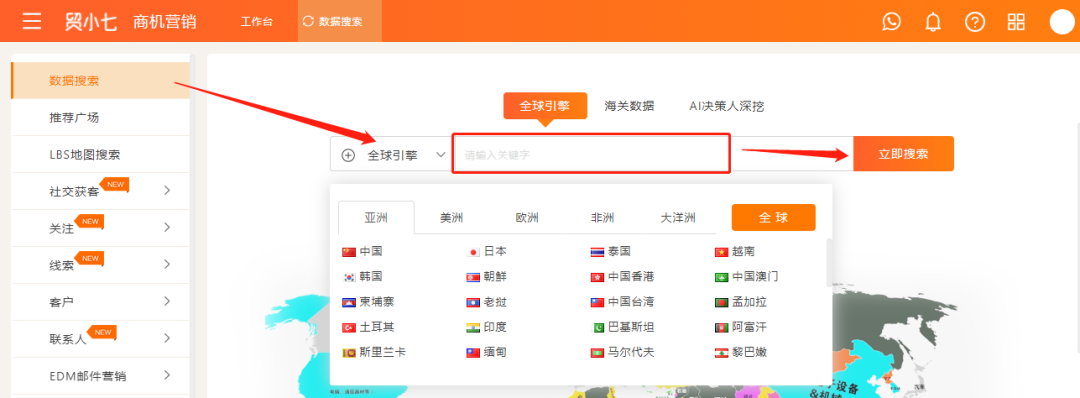Select 美洲 continent tab

(x=452, y=218)
